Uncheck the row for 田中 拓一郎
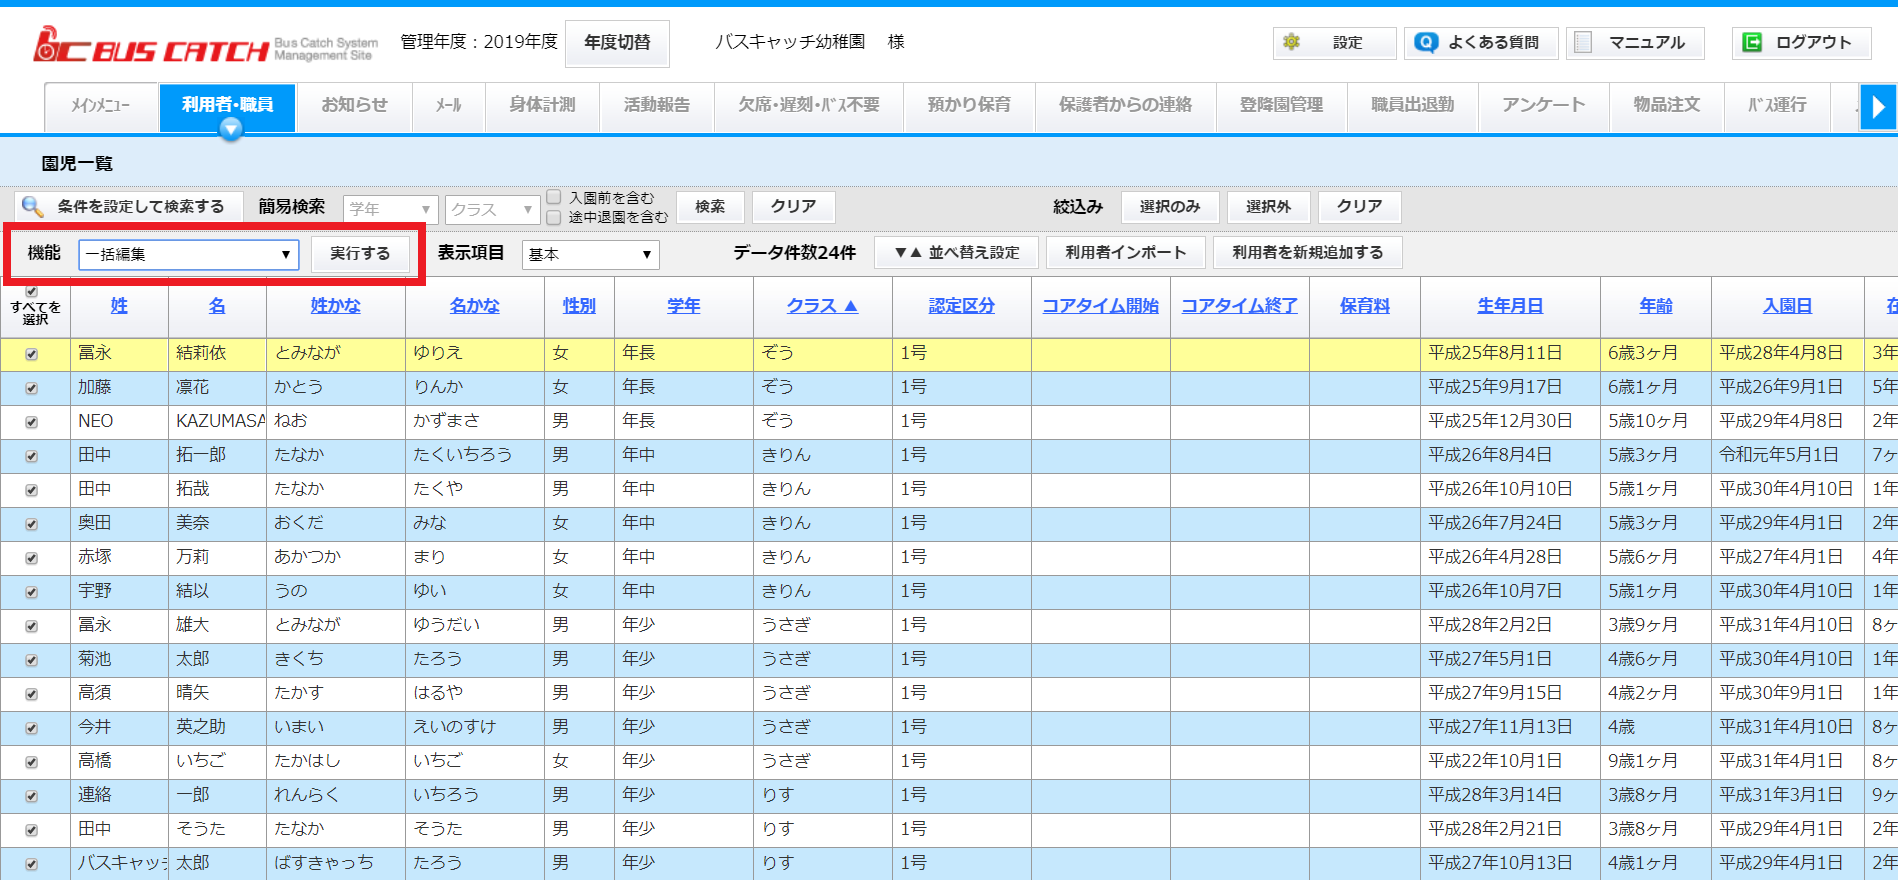 coord(31,456)
